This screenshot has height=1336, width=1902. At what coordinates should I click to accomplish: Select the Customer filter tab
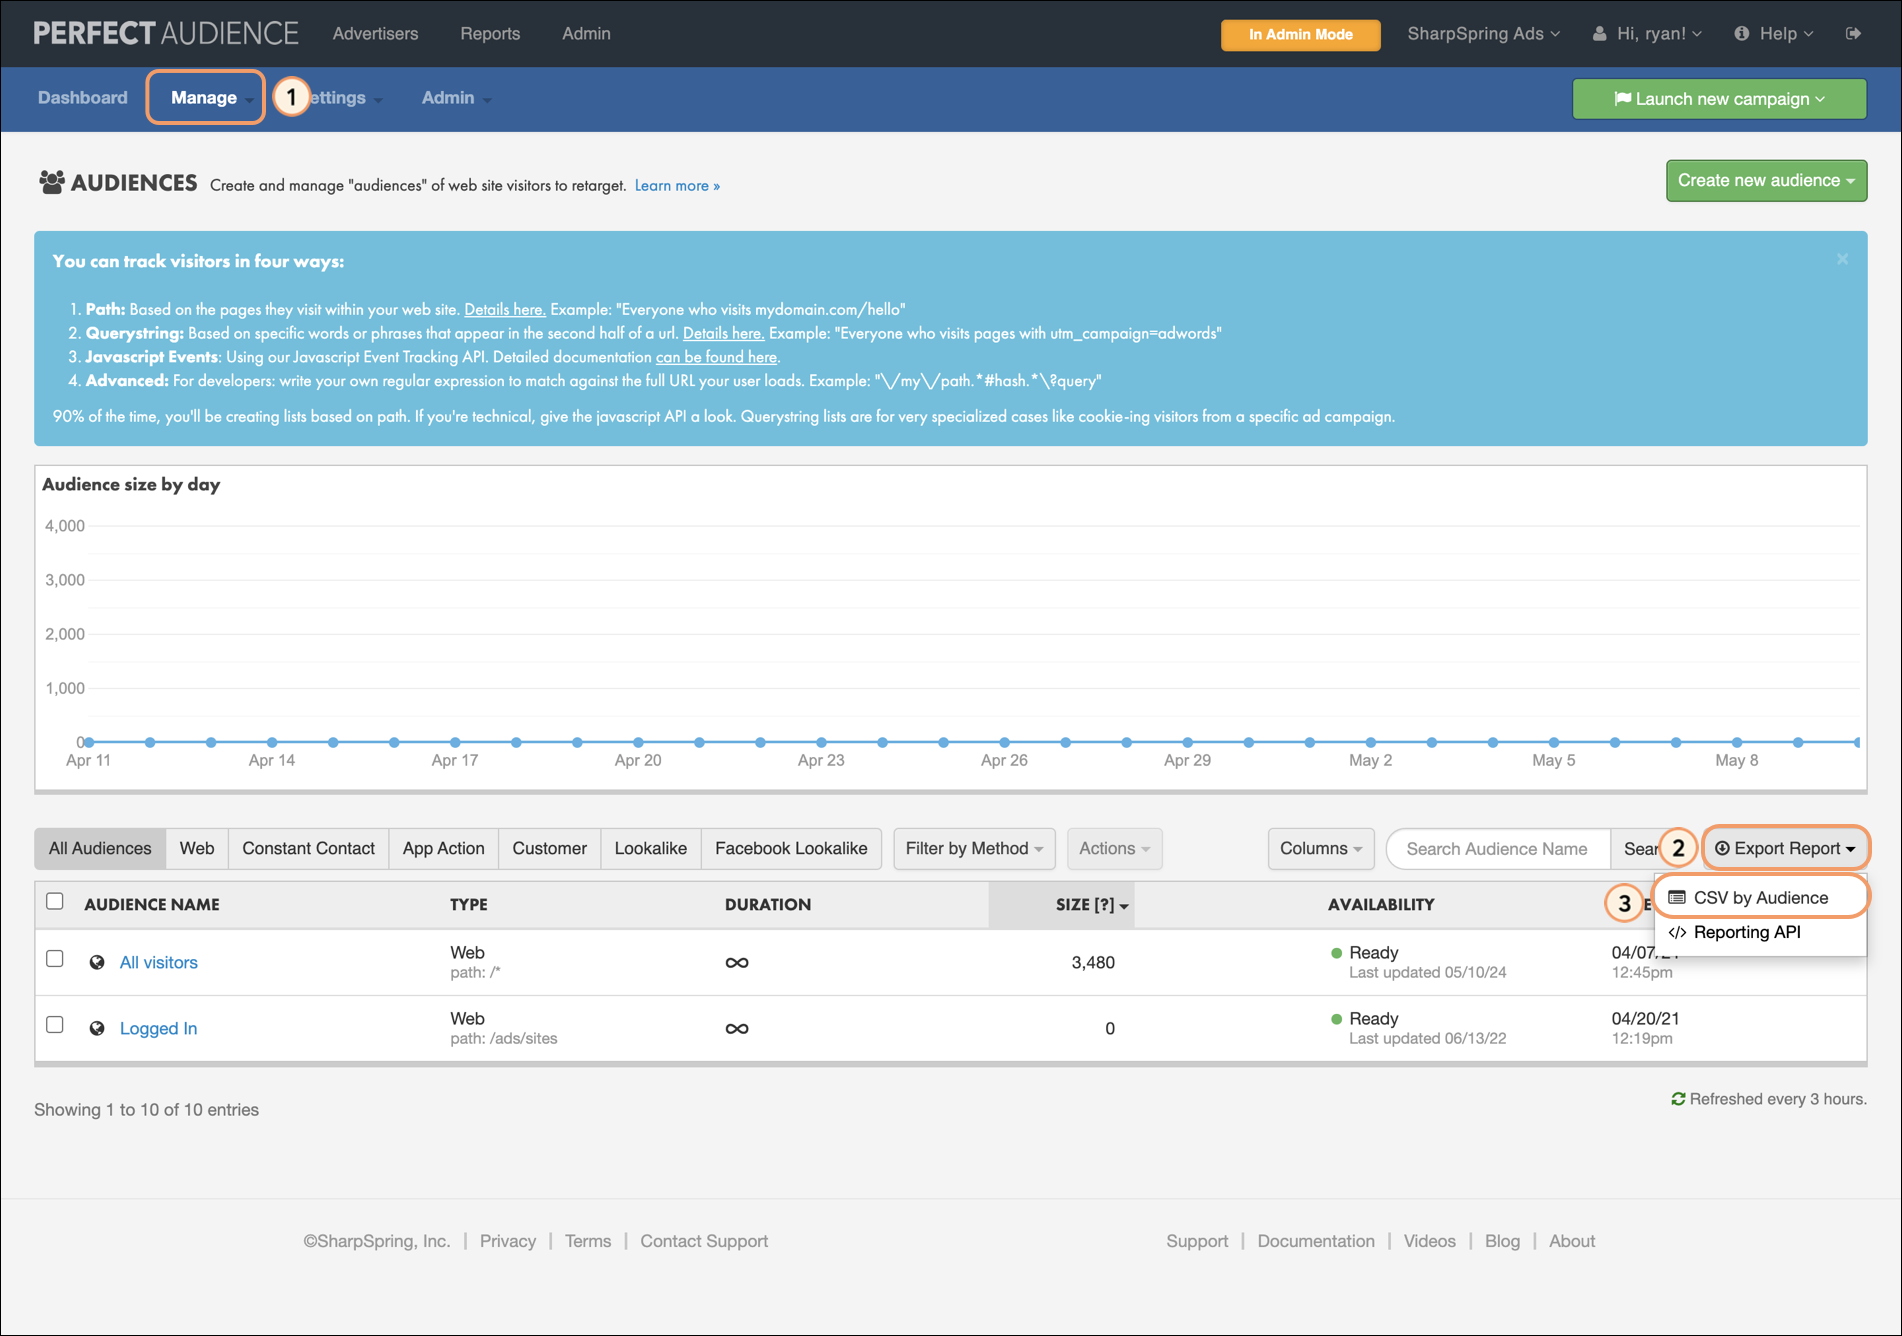549,848
